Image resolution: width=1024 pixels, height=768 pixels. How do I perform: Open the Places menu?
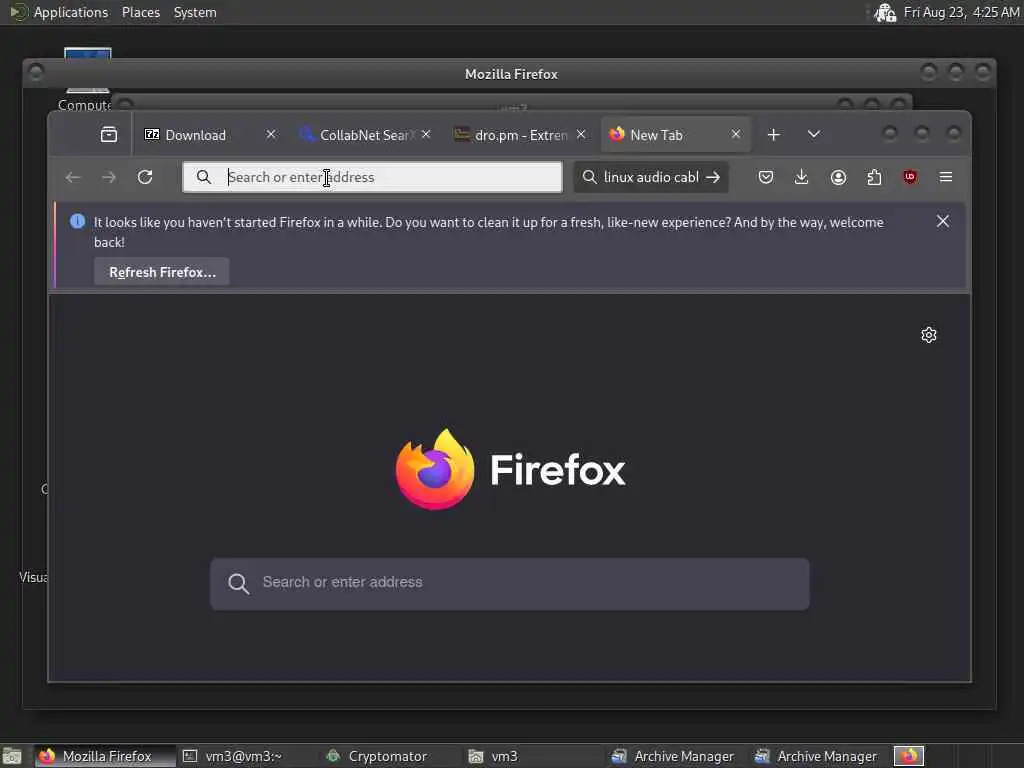[140, 12]
